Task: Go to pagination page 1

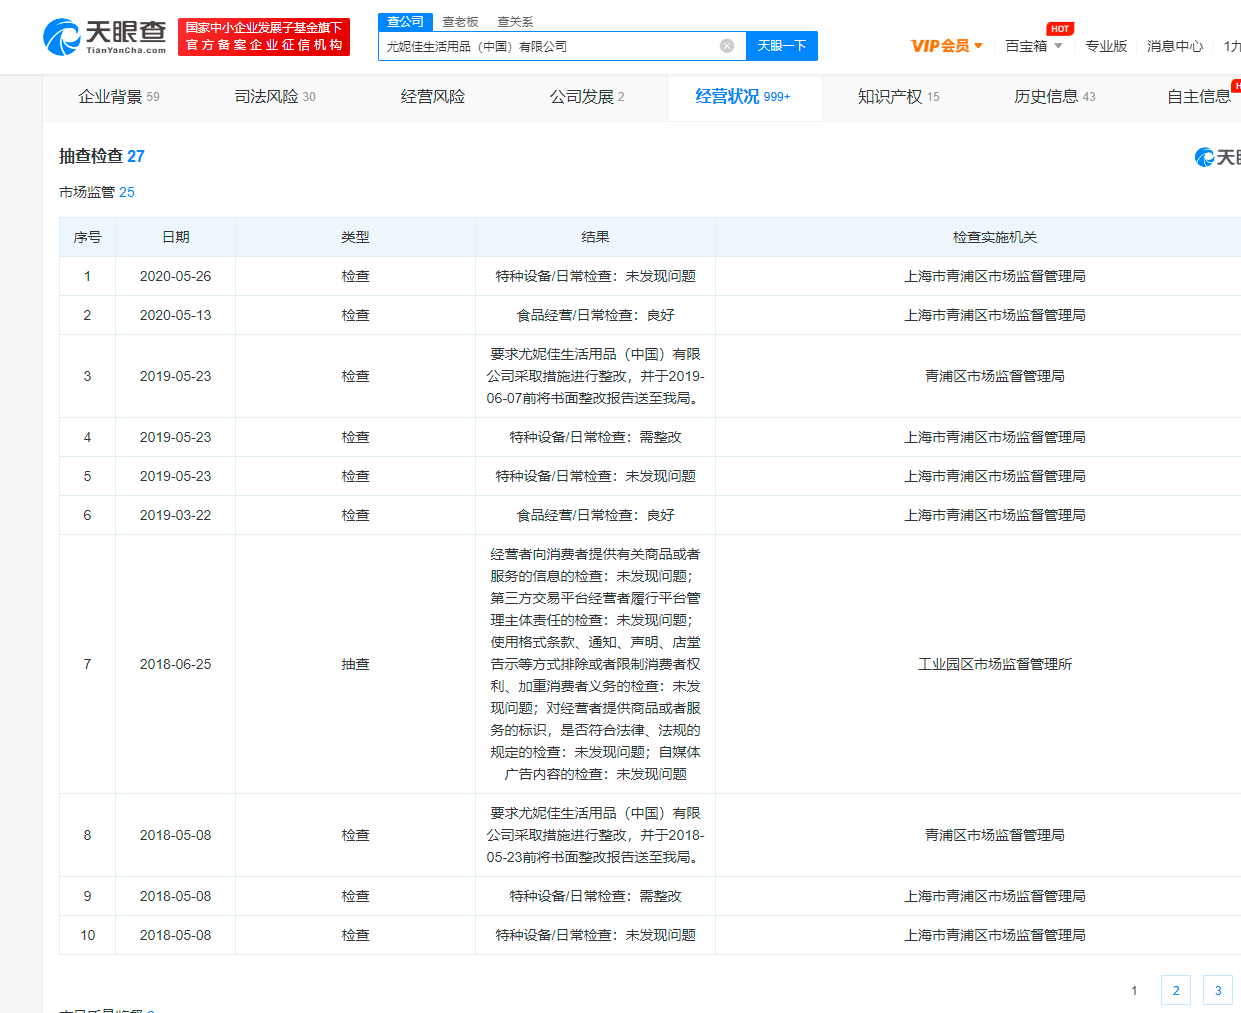Action: tap(1134, 990)
